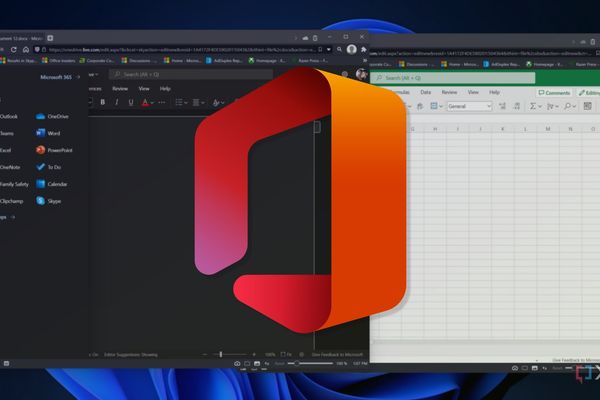The height and width of the screenshot is (400, 600).
Task: Open Clipchamp from the app list
Action: (11, 201)
